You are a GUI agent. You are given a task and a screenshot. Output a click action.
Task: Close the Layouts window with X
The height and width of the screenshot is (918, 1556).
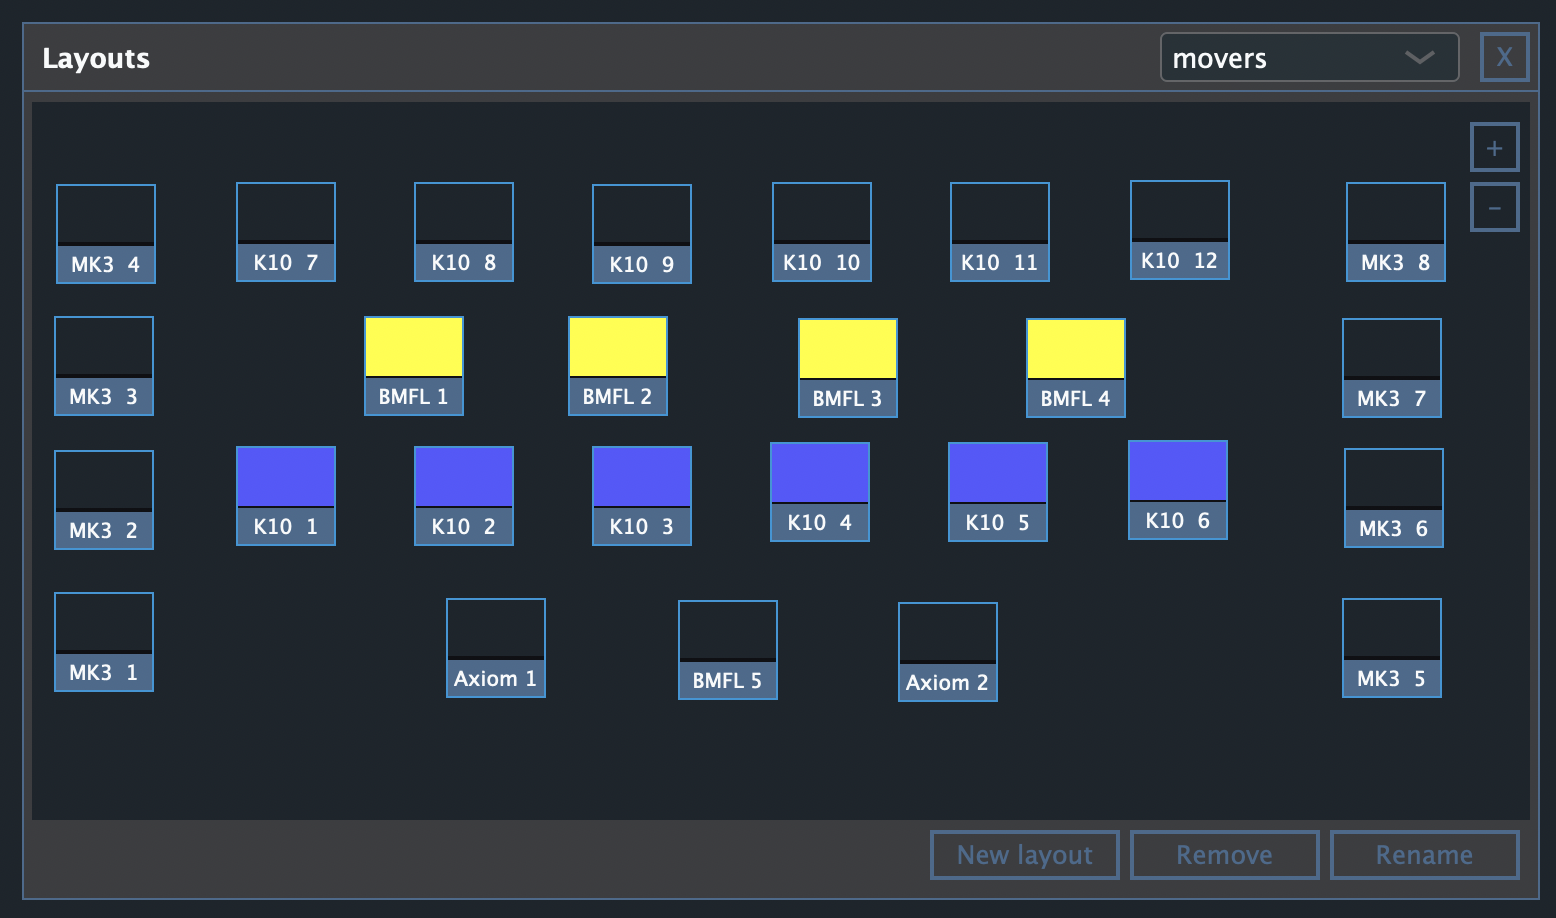(1504, 57)
